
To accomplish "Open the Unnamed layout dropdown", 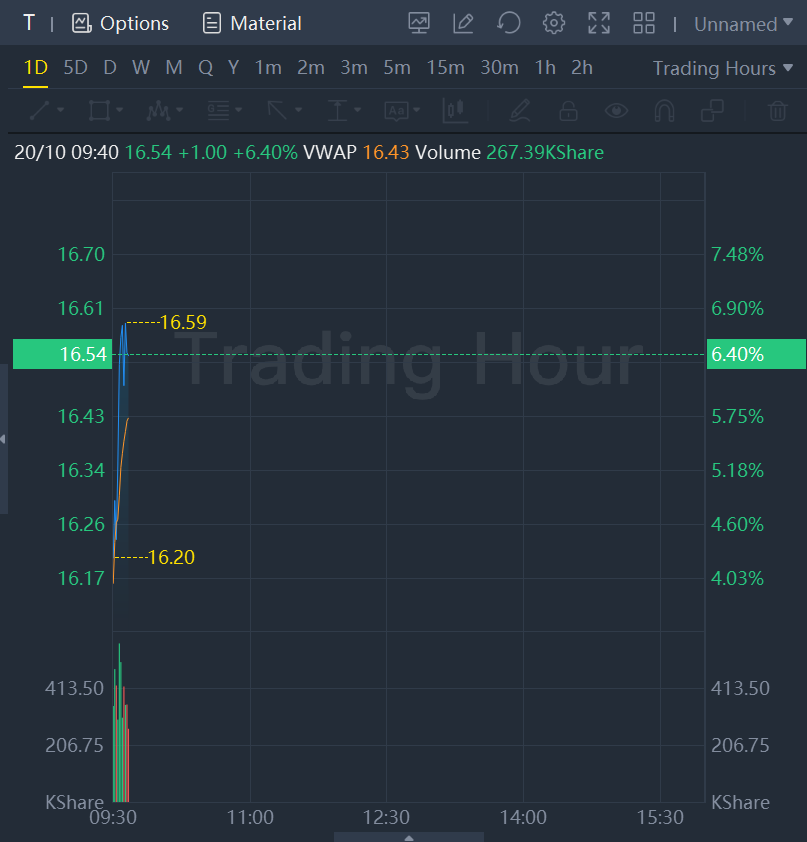I will 744,24.
